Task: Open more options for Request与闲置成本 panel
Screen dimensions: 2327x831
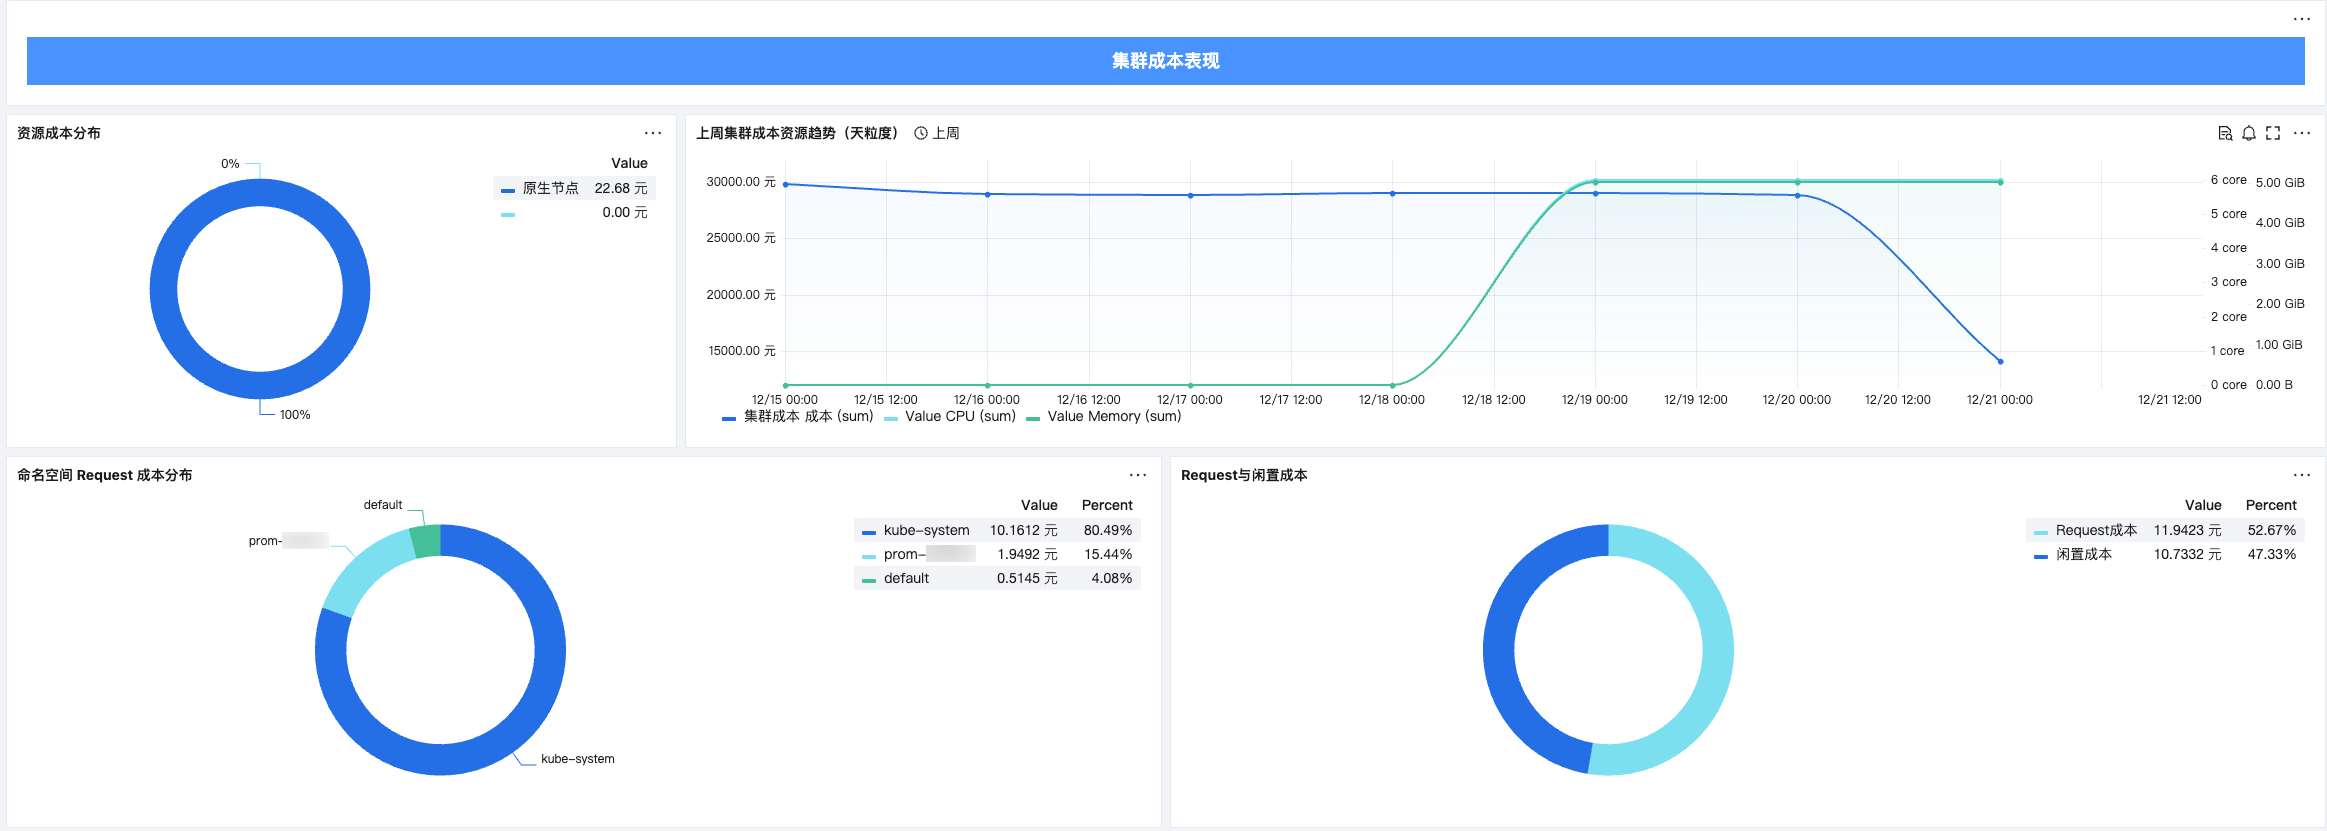Action: point(2302,475)
